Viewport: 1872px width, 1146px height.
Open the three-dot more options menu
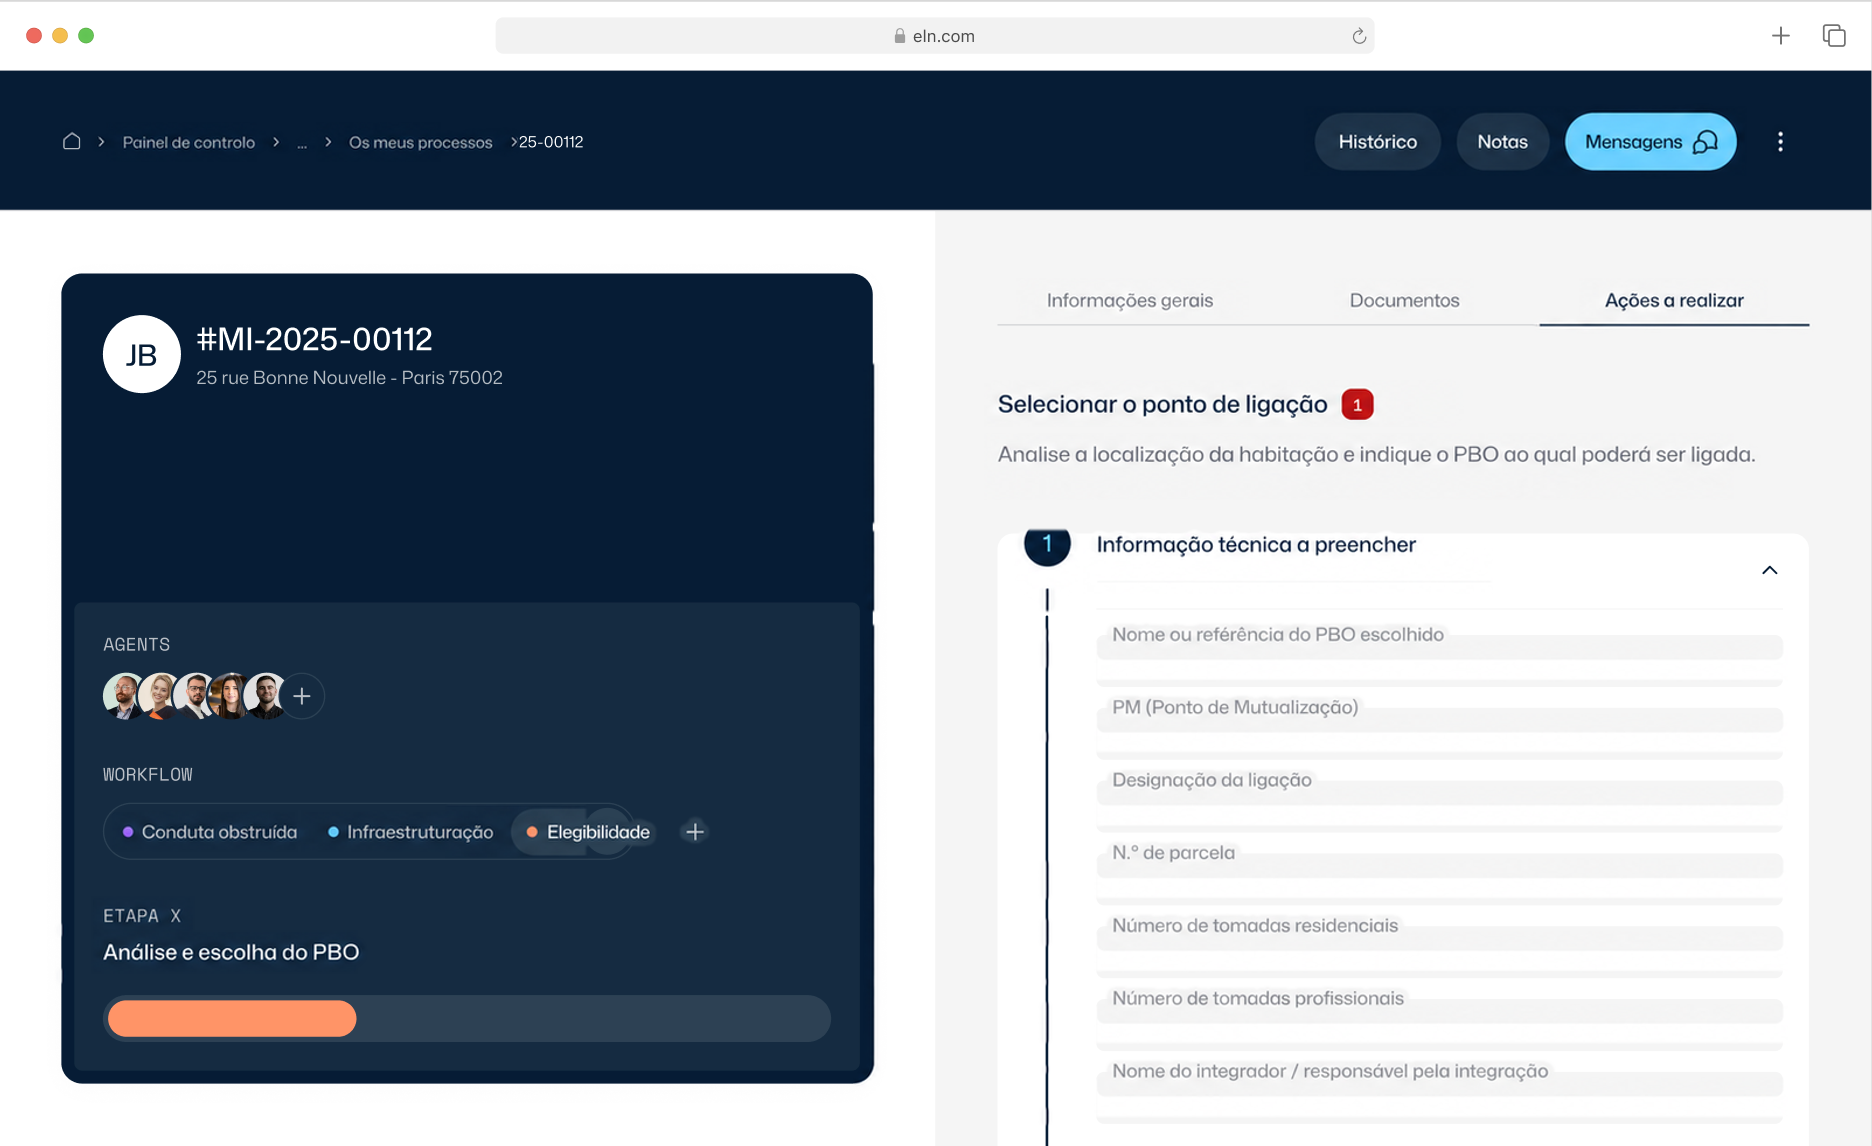click(x=1780, y=142)
